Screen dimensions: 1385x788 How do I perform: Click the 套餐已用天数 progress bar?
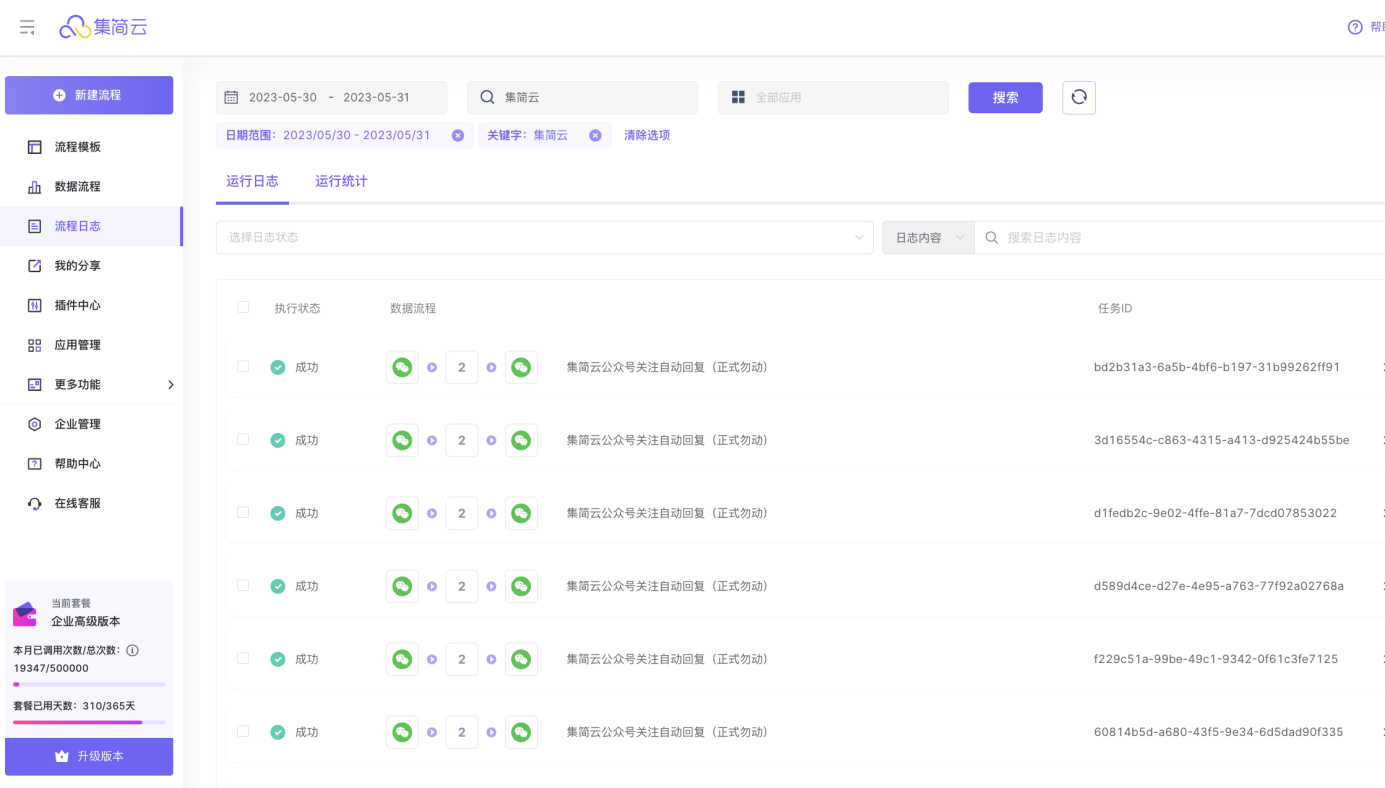tap(89, 722)
